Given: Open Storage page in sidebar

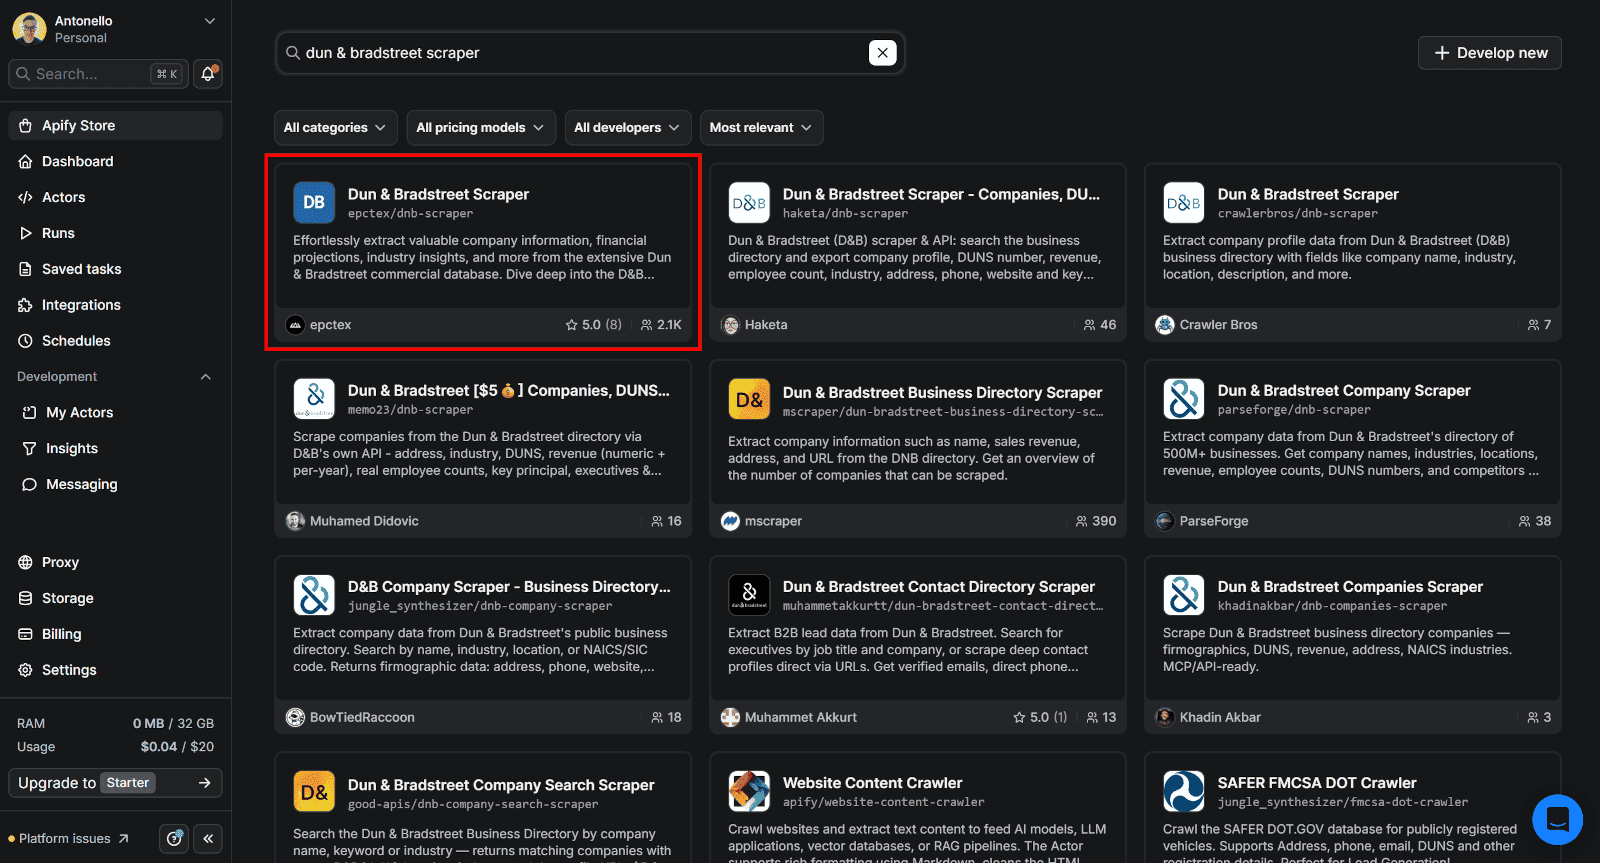Looking at the screenshot, I should pos(116,598).
